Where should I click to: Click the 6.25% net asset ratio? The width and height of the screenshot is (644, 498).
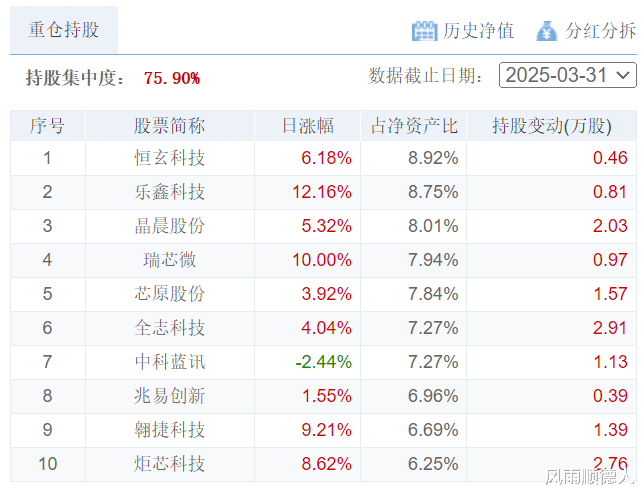(433, 464)
